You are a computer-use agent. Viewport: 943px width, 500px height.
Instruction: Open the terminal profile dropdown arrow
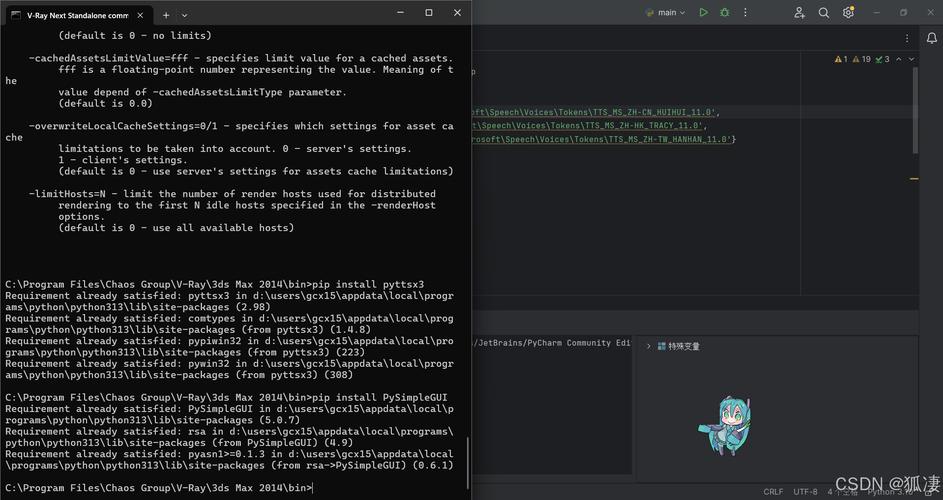pyautogui.click(x=185, y=15)
